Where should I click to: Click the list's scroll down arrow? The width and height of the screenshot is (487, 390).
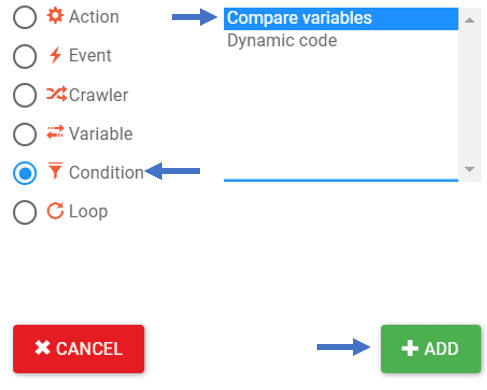(469, 169)
